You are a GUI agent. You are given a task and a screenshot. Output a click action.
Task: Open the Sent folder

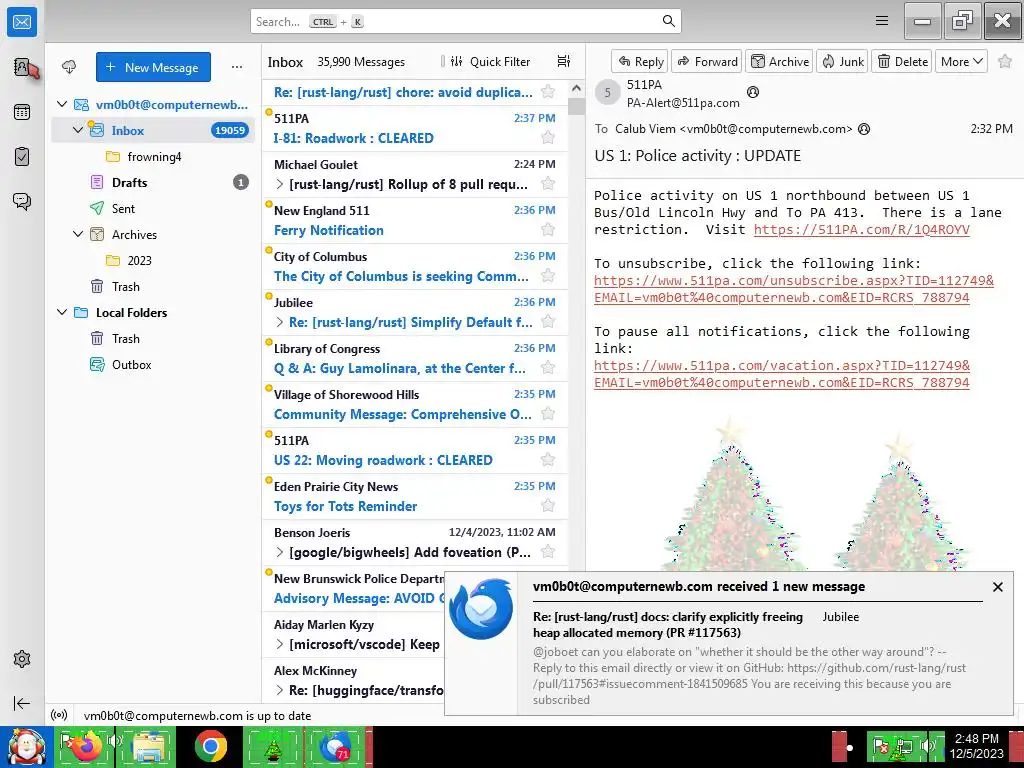[x=153, y=208]
